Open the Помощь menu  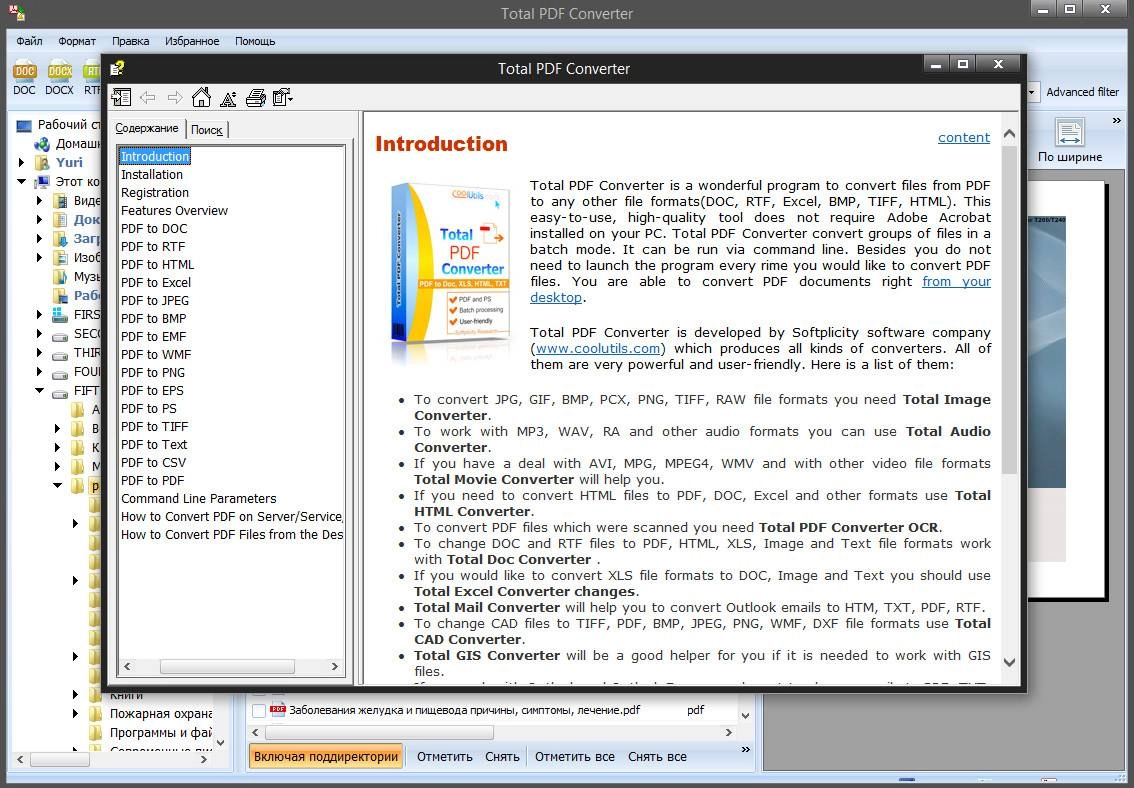tap(255, 41)
